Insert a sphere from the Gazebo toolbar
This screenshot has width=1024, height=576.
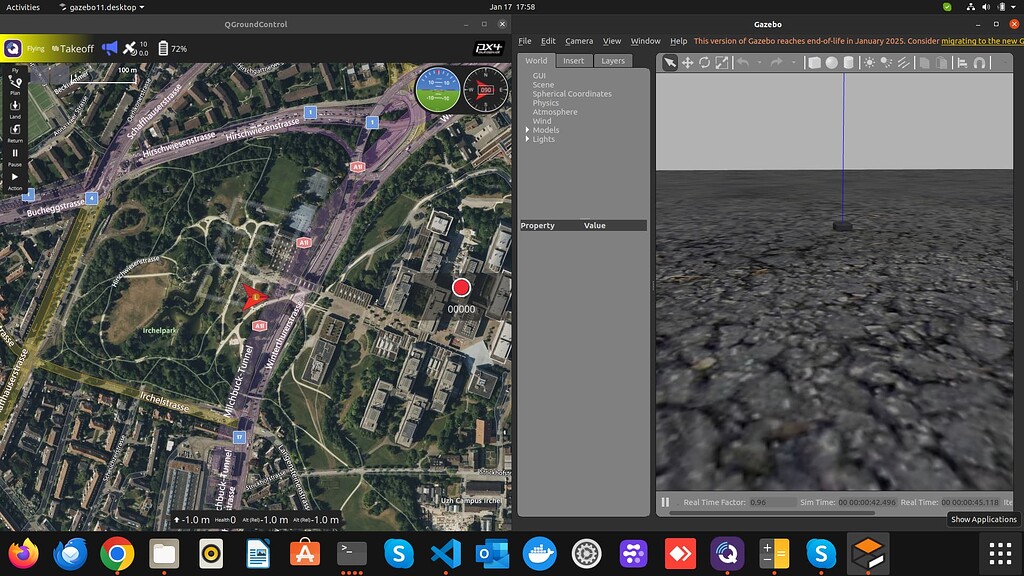coord(832,62)
